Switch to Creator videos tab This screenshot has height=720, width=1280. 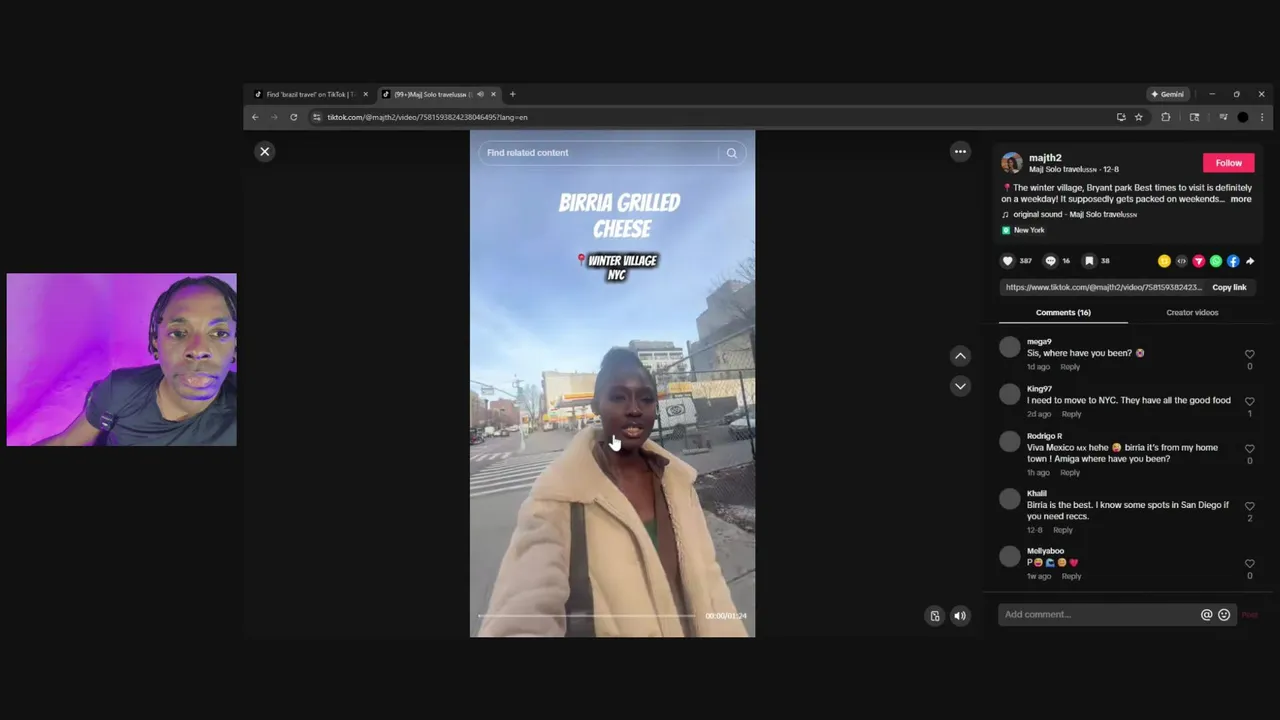[1192, 313]
